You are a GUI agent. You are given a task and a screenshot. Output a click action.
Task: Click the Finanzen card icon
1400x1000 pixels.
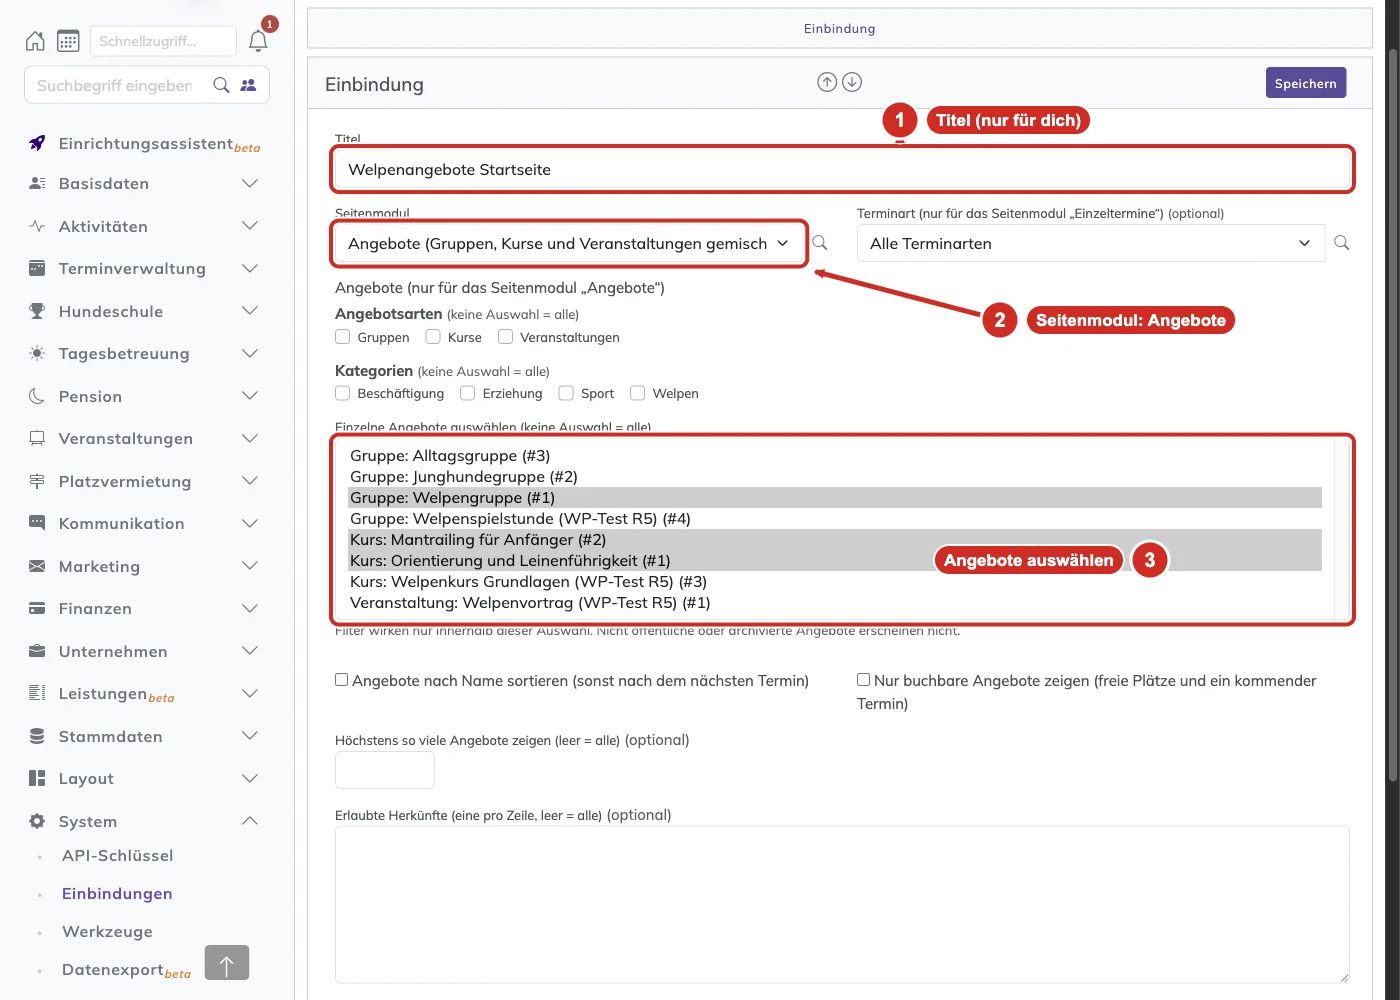(37, 608)
